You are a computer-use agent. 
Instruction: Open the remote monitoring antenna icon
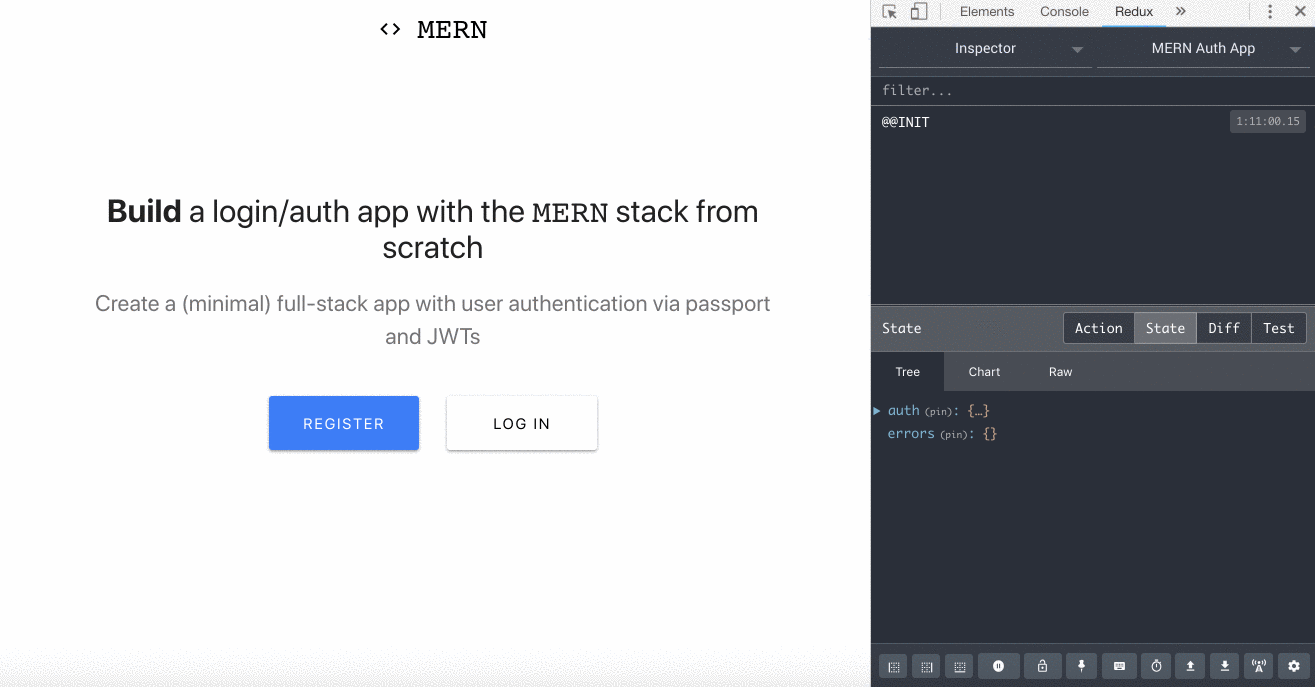1258,666
